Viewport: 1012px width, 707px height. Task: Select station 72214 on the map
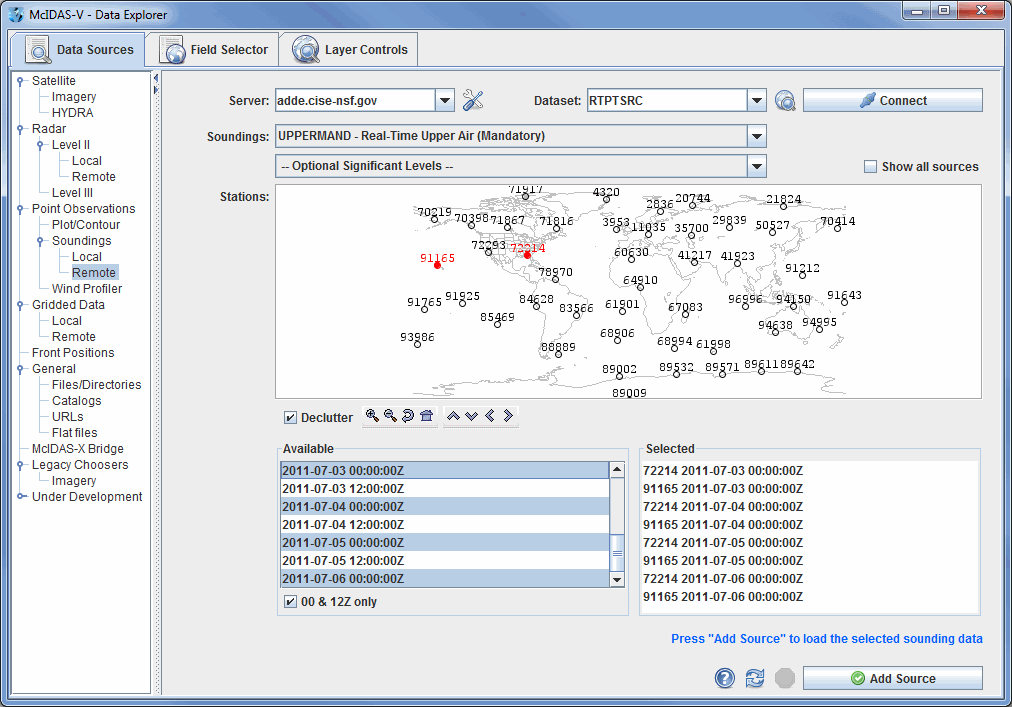coord(527,256)
